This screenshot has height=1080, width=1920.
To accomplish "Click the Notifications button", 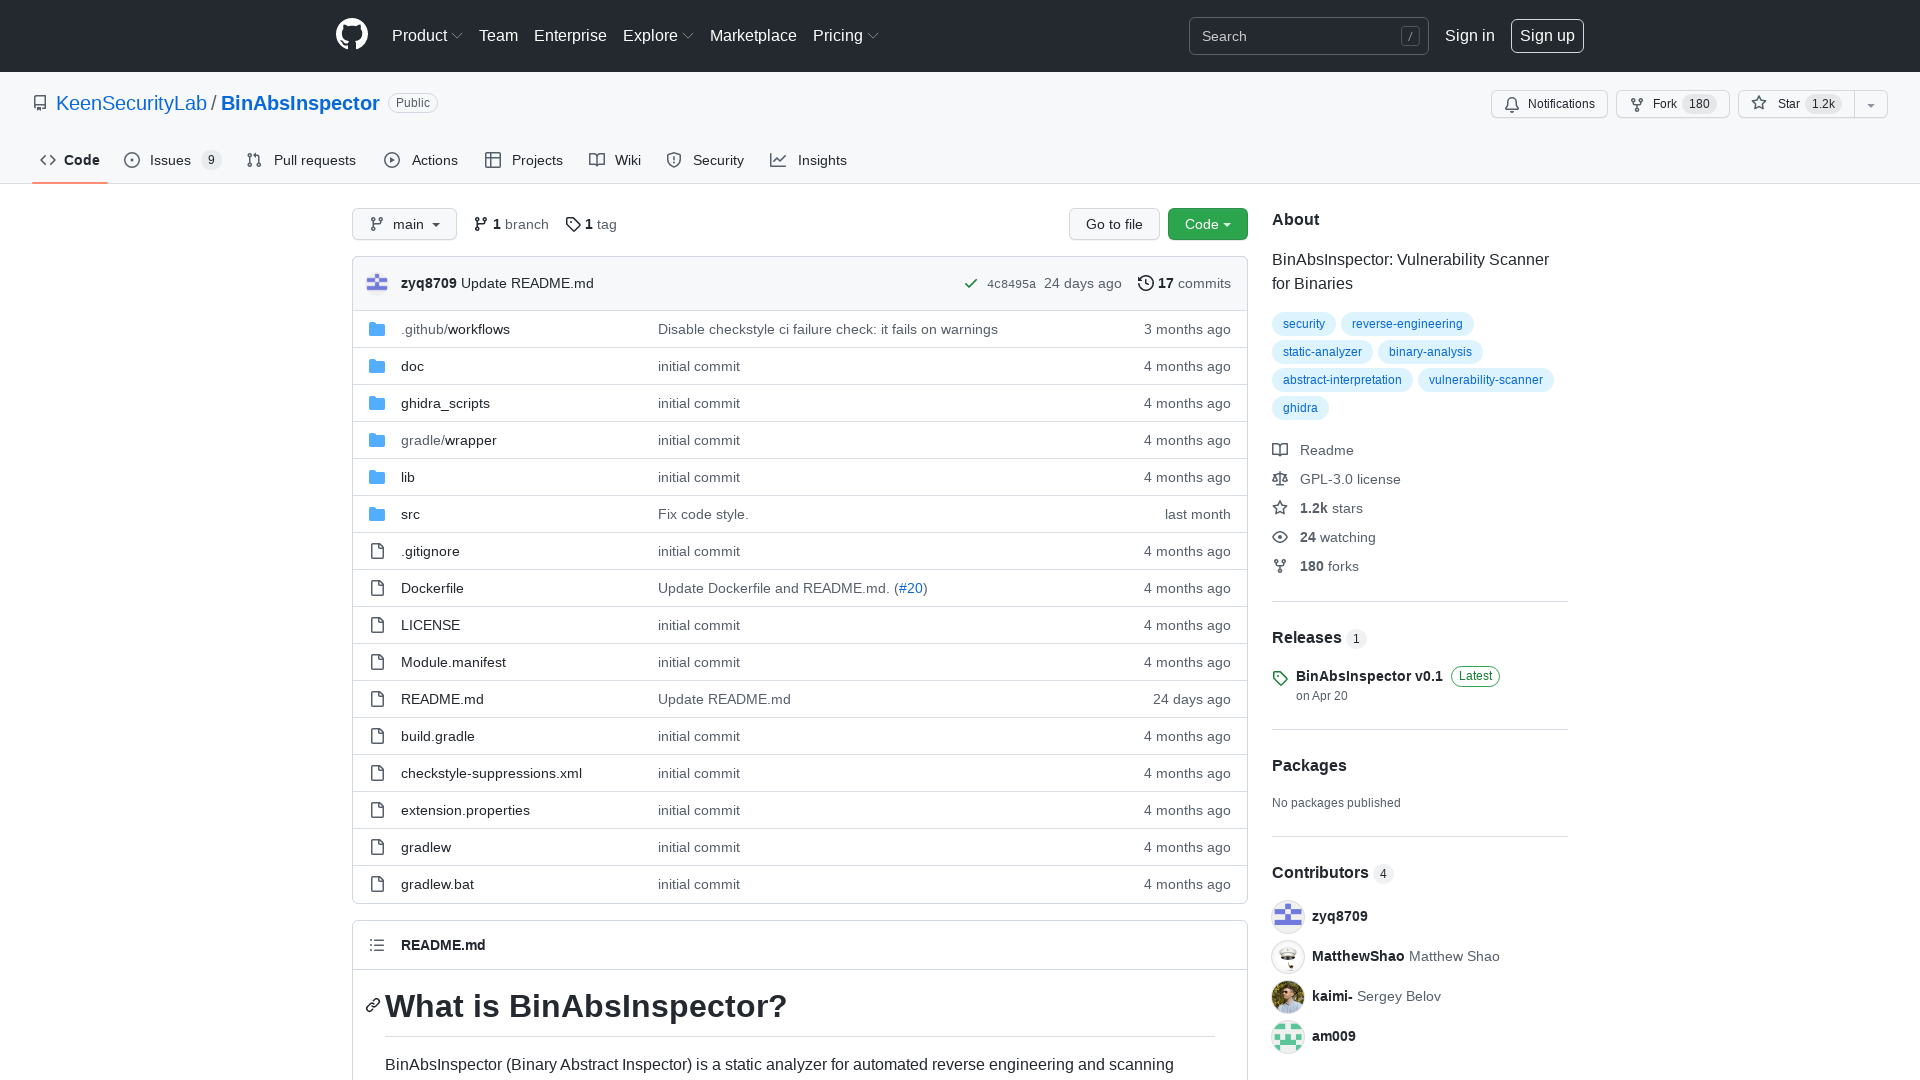I will pos(1549,104).
